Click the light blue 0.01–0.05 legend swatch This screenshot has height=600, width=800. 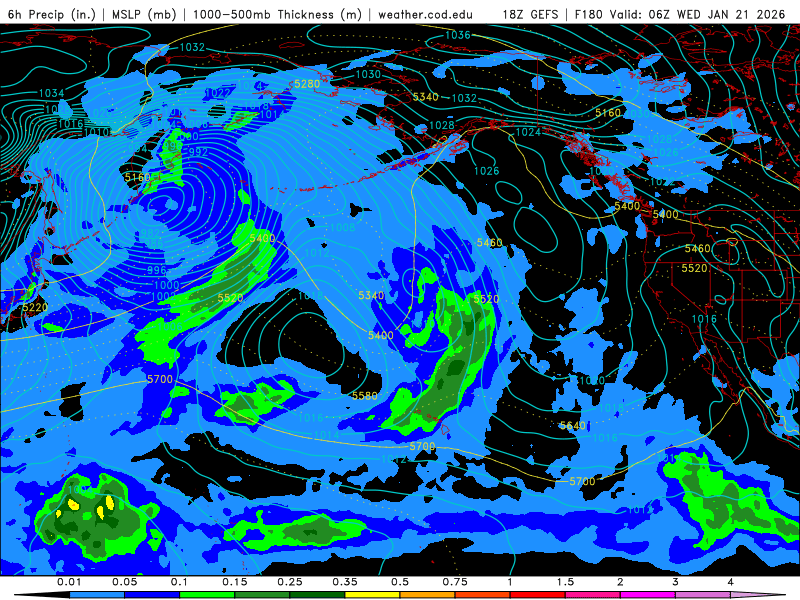97,595
